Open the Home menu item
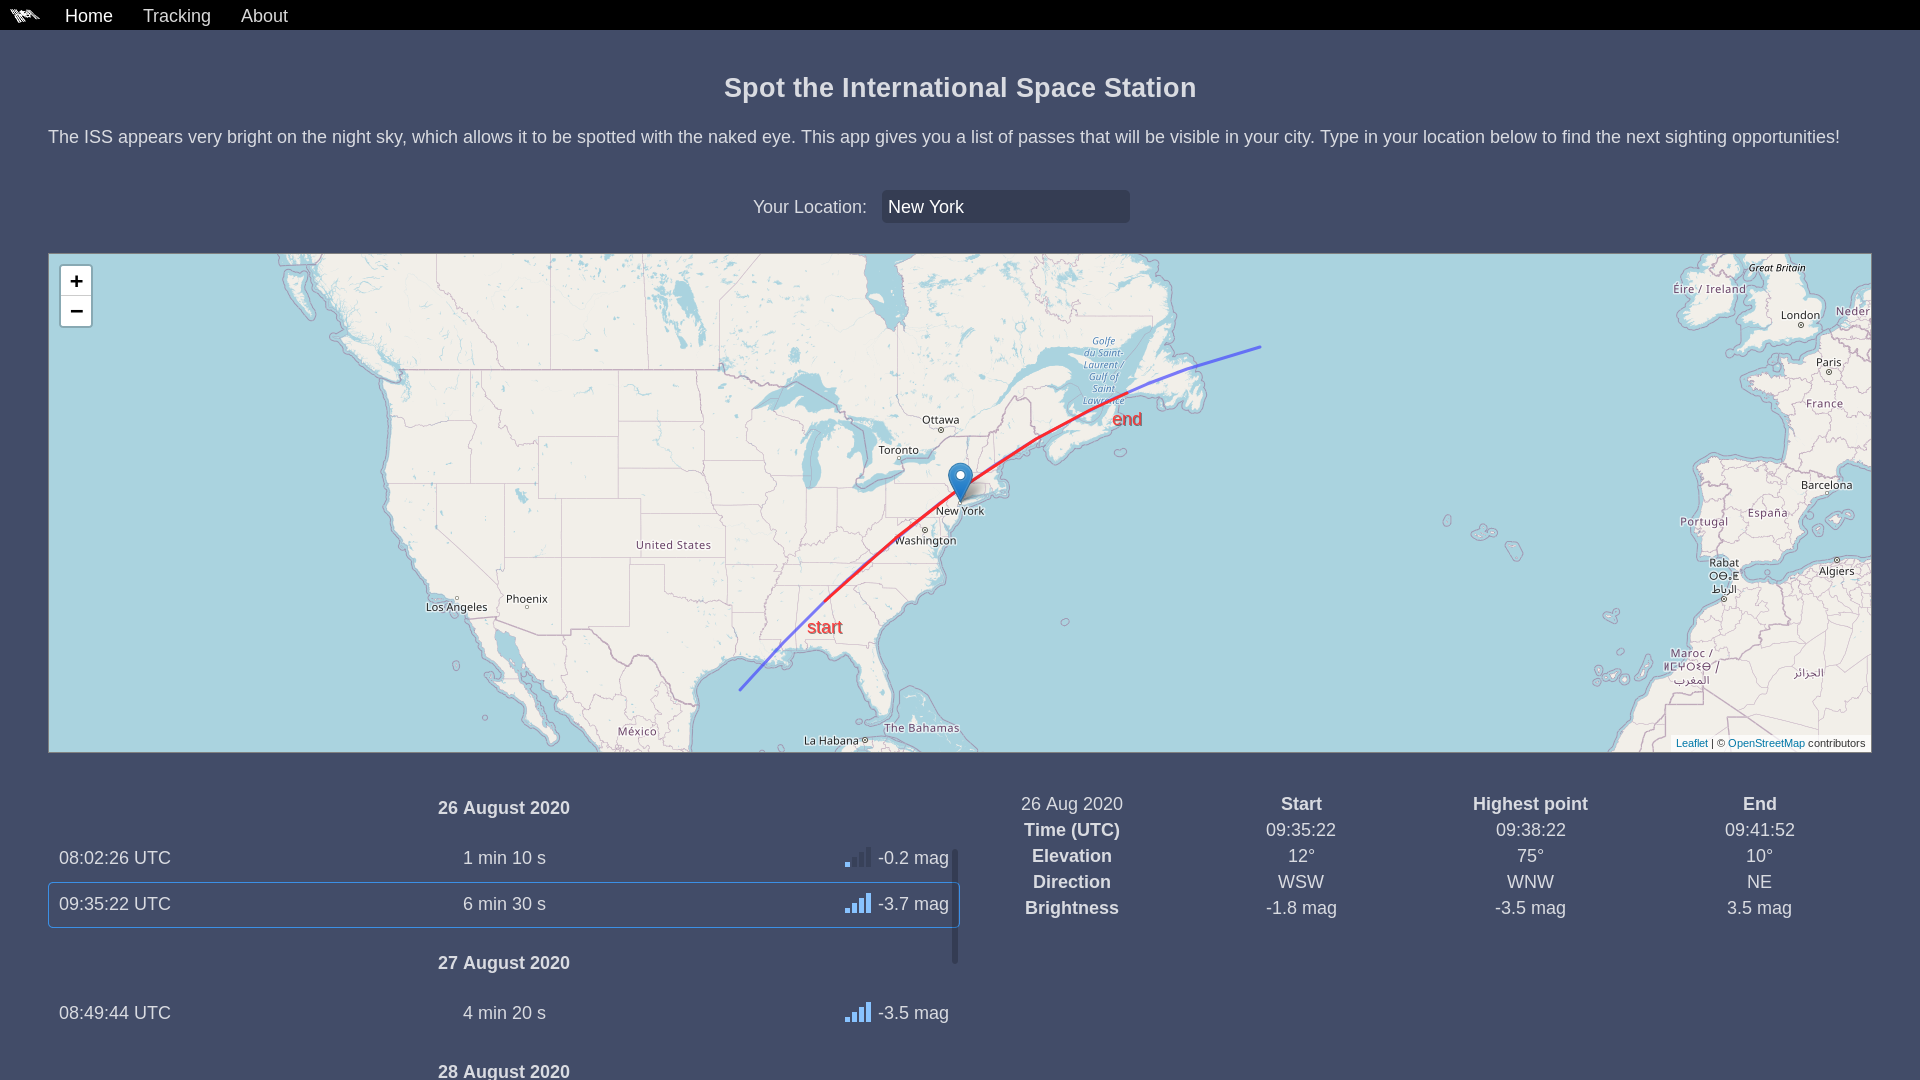The height and width of the screenshot is (1080, 1920). tap(89, 16)
